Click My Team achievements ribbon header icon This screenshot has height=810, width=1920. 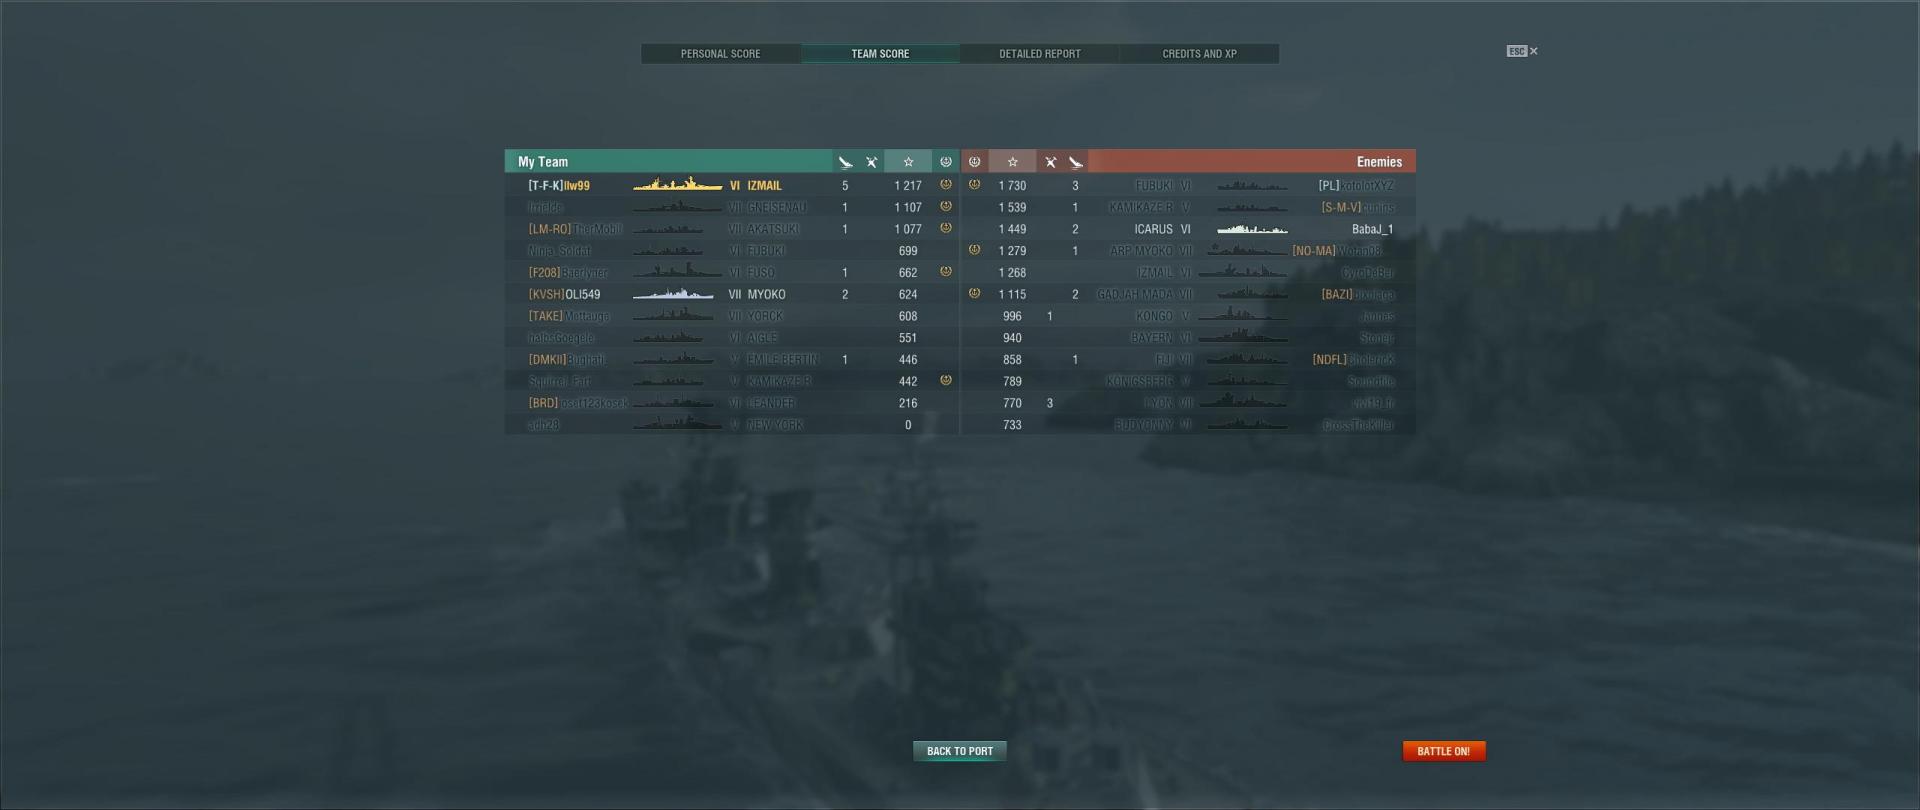click(x=946, y=162)
